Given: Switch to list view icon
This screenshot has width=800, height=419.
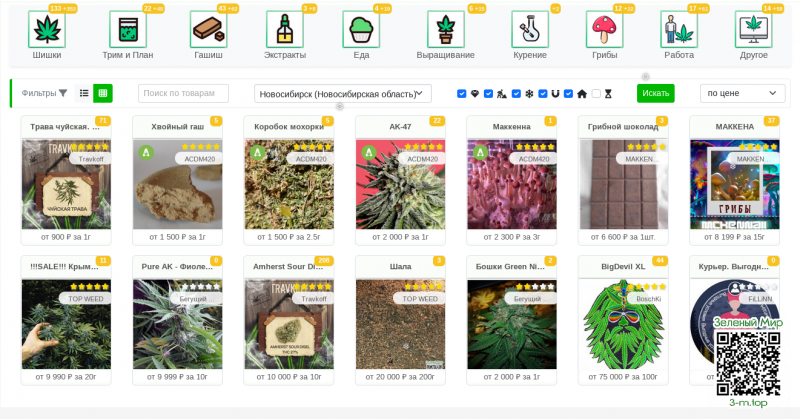Looking at the screenshot, I should [x=84, y=93].
